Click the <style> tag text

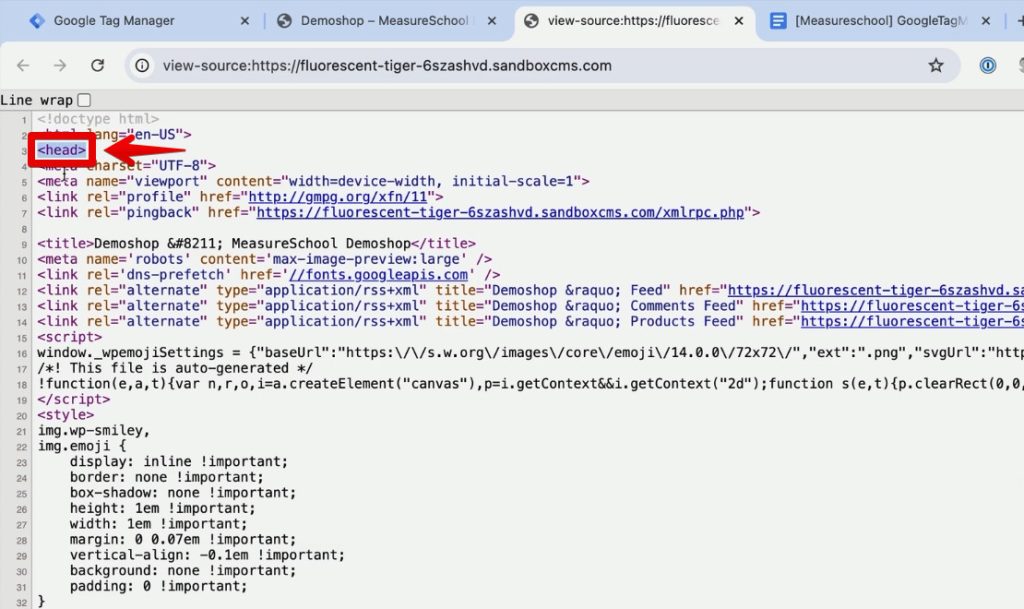click(65, 414)
